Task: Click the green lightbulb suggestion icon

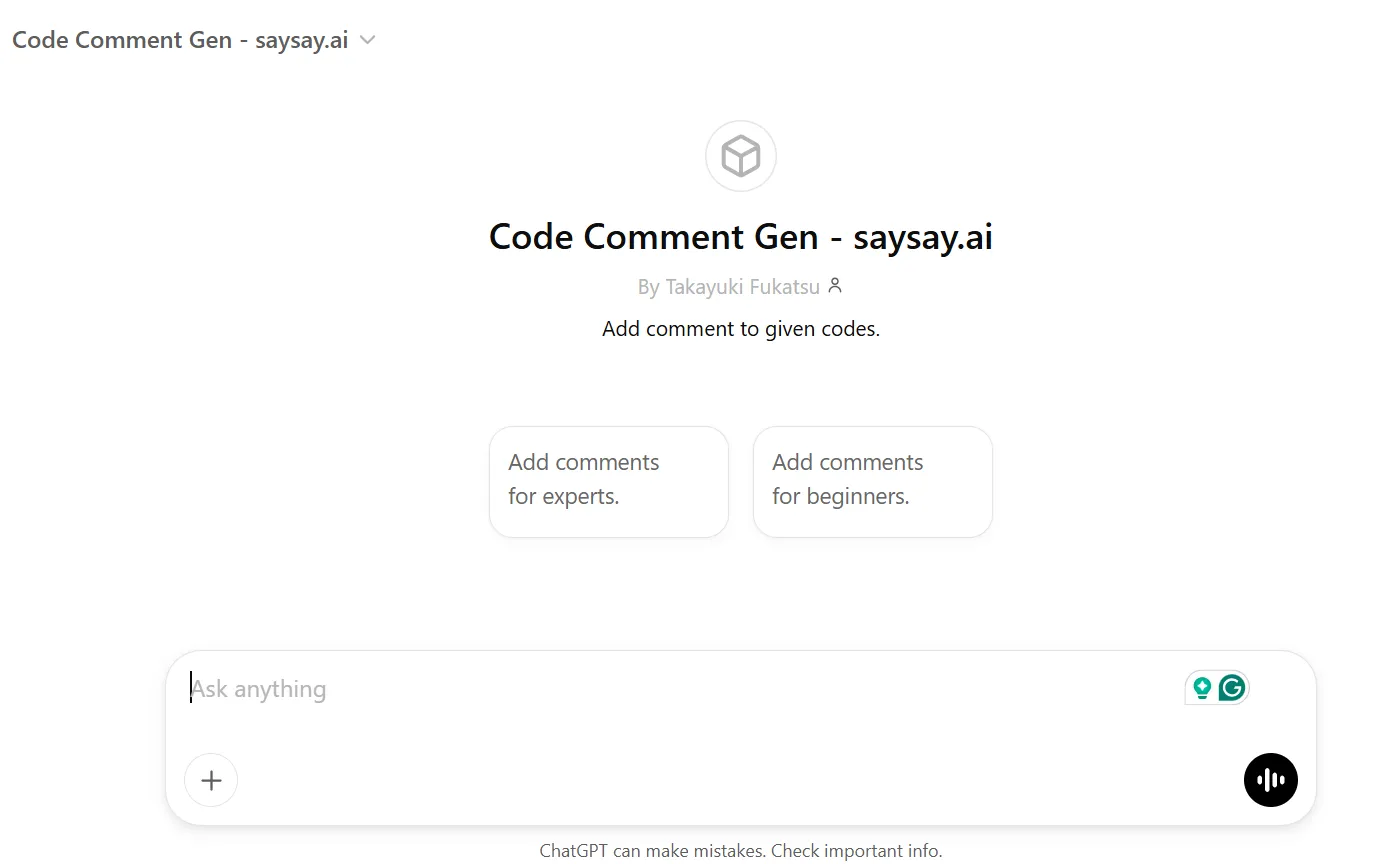Action: pos(1202,688)
